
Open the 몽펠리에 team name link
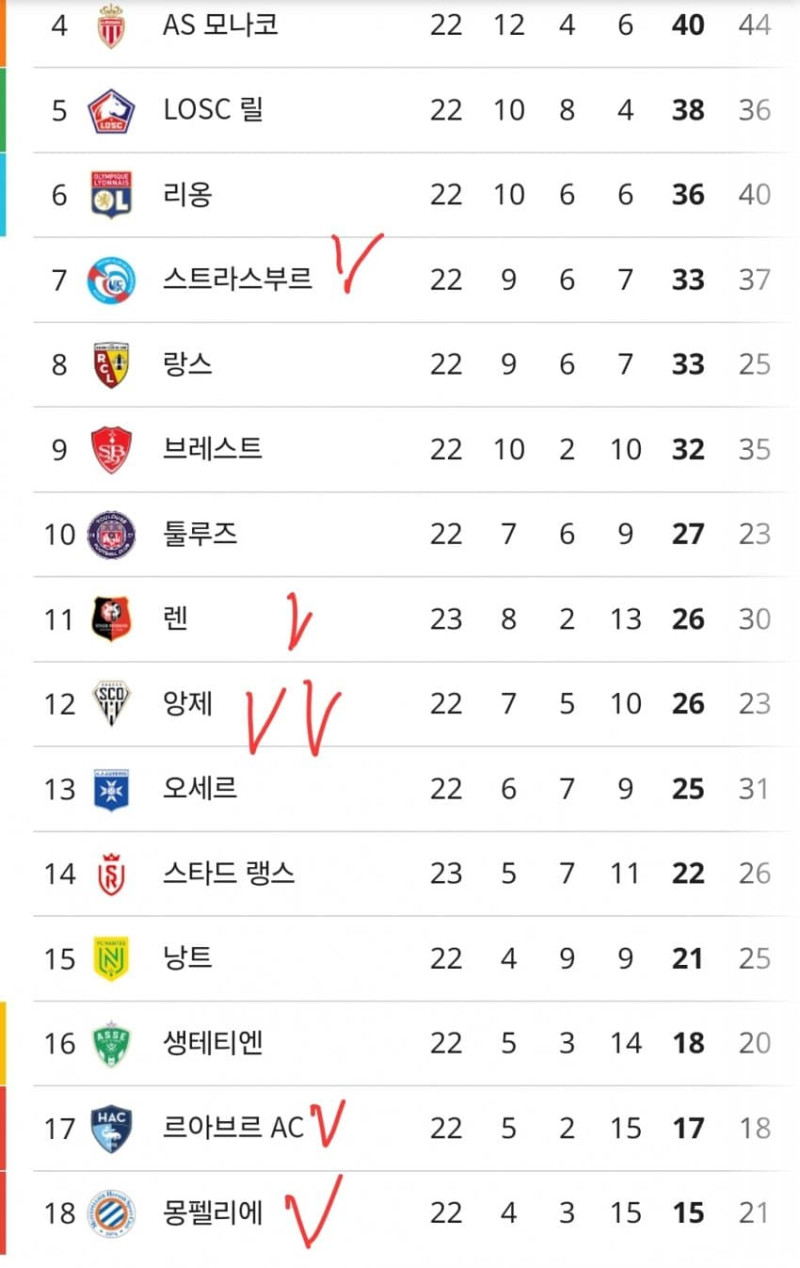[x=214, y=1213]
